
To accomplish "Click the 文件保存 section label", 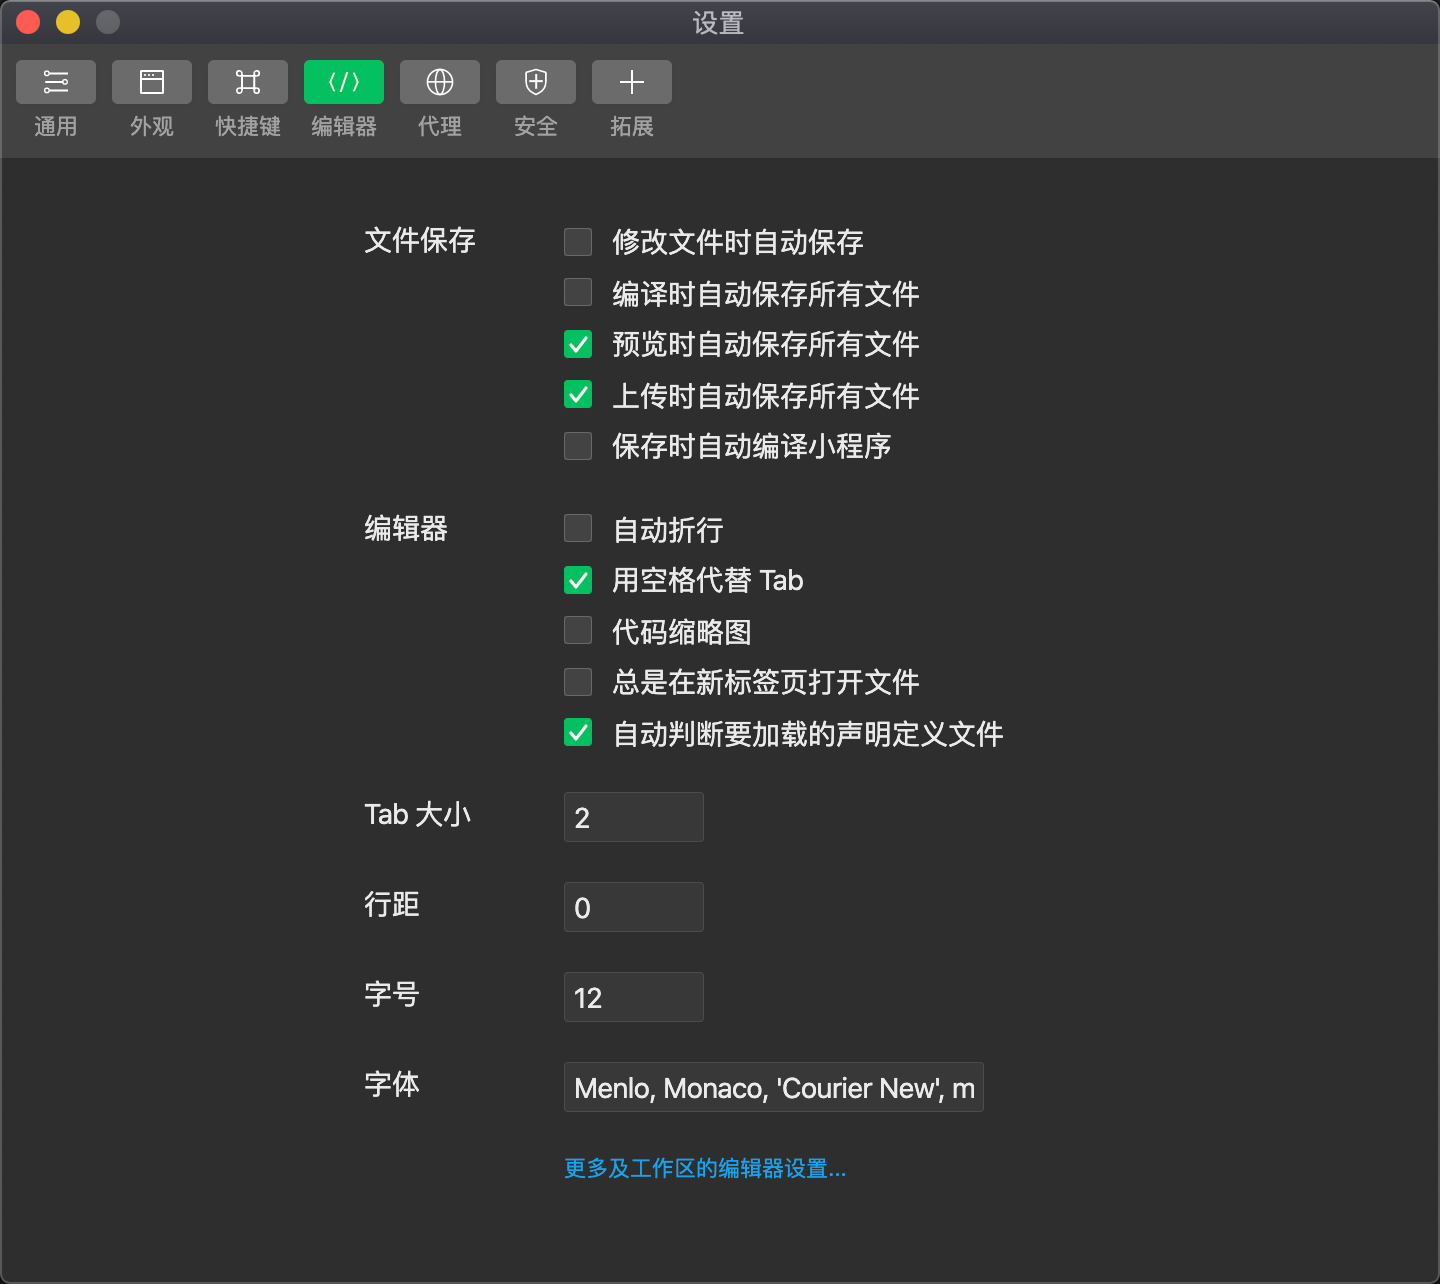I will tap(420, 240).
